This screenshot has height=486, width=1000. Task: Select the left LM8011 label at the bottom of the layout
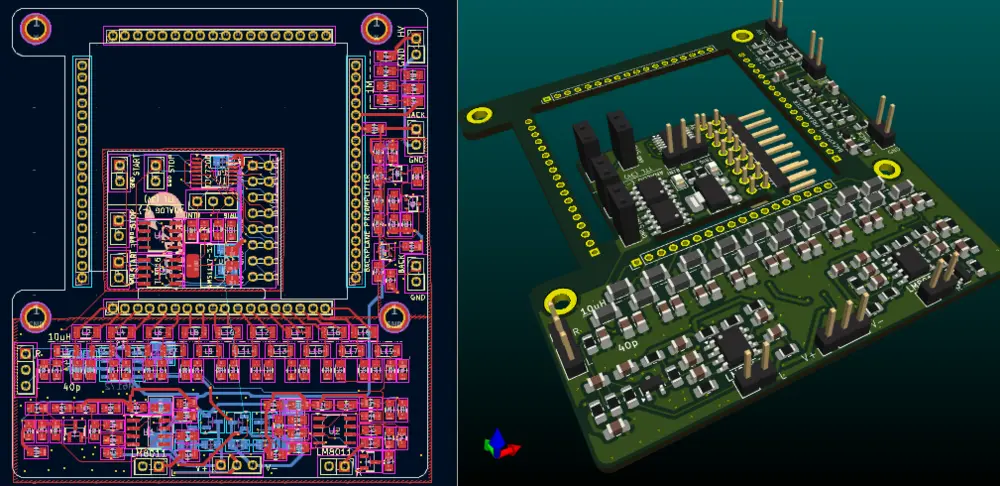150,452
